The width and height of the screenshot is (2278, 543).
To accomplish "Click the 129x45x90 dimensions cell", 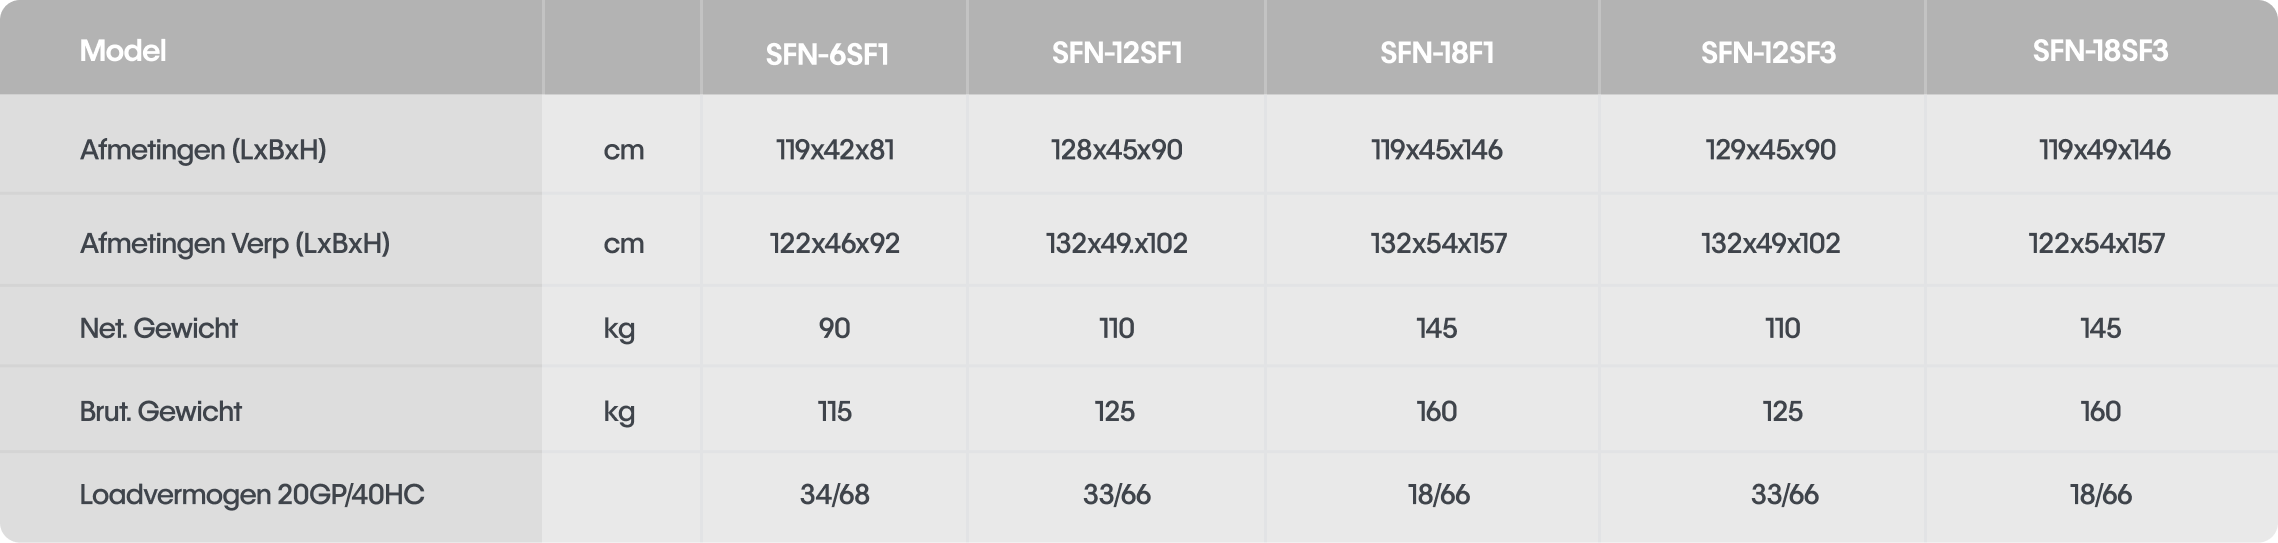I will (x=1770, y=150).
